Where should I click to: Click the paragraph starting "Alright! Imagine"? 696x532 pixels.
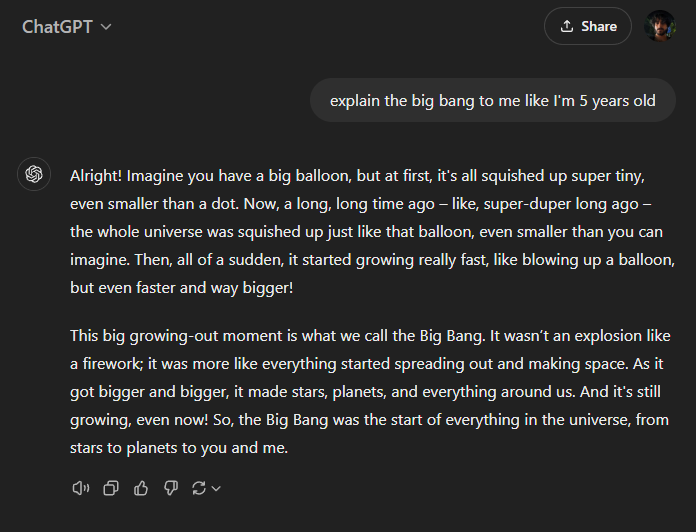point(370,231)
